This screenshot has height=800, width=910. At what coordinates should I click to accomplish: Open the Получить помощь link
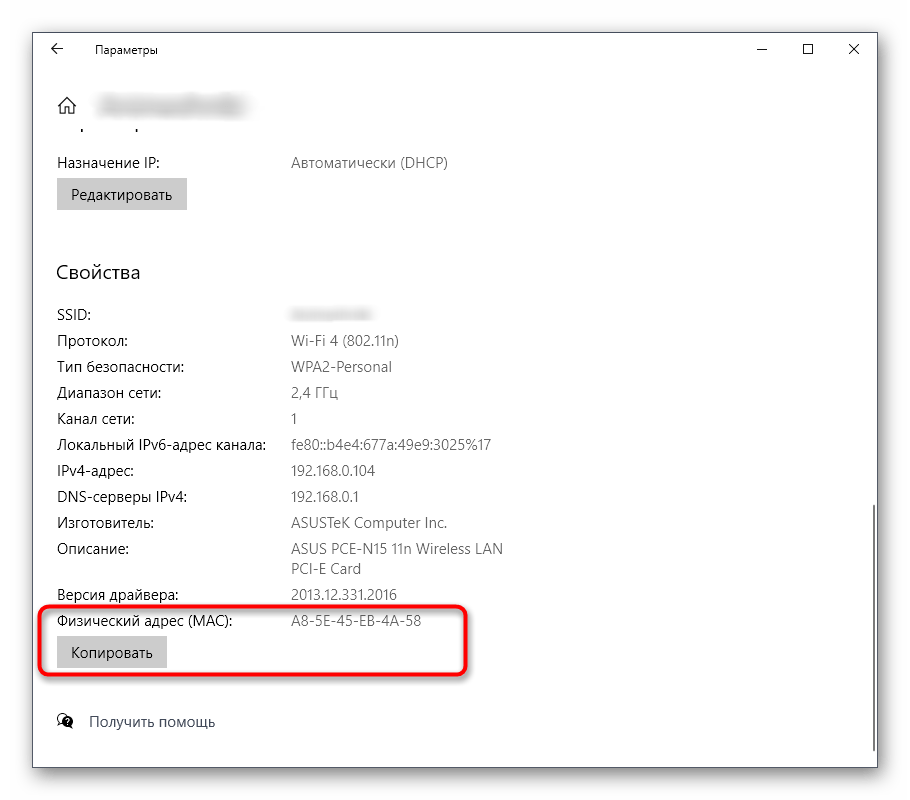152,721
